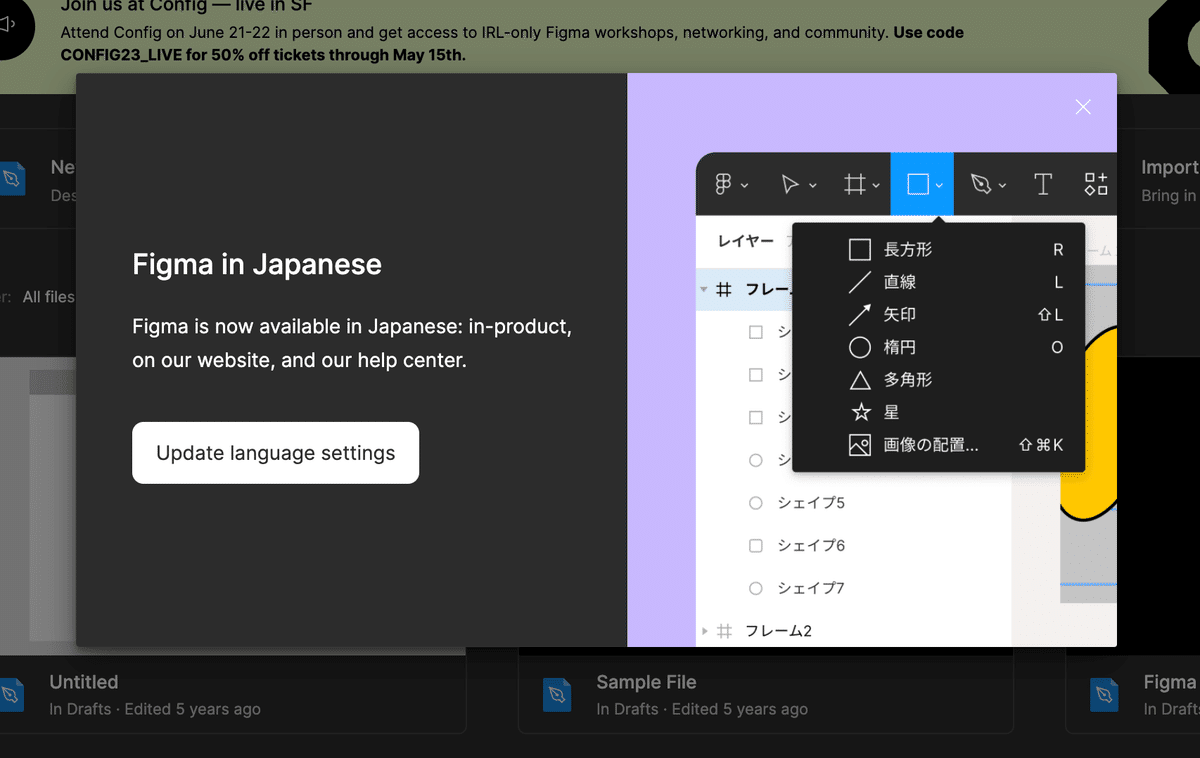Click the diagonal line icon next to 直線
Screen dimensions: 1200x758
(860, 282)
